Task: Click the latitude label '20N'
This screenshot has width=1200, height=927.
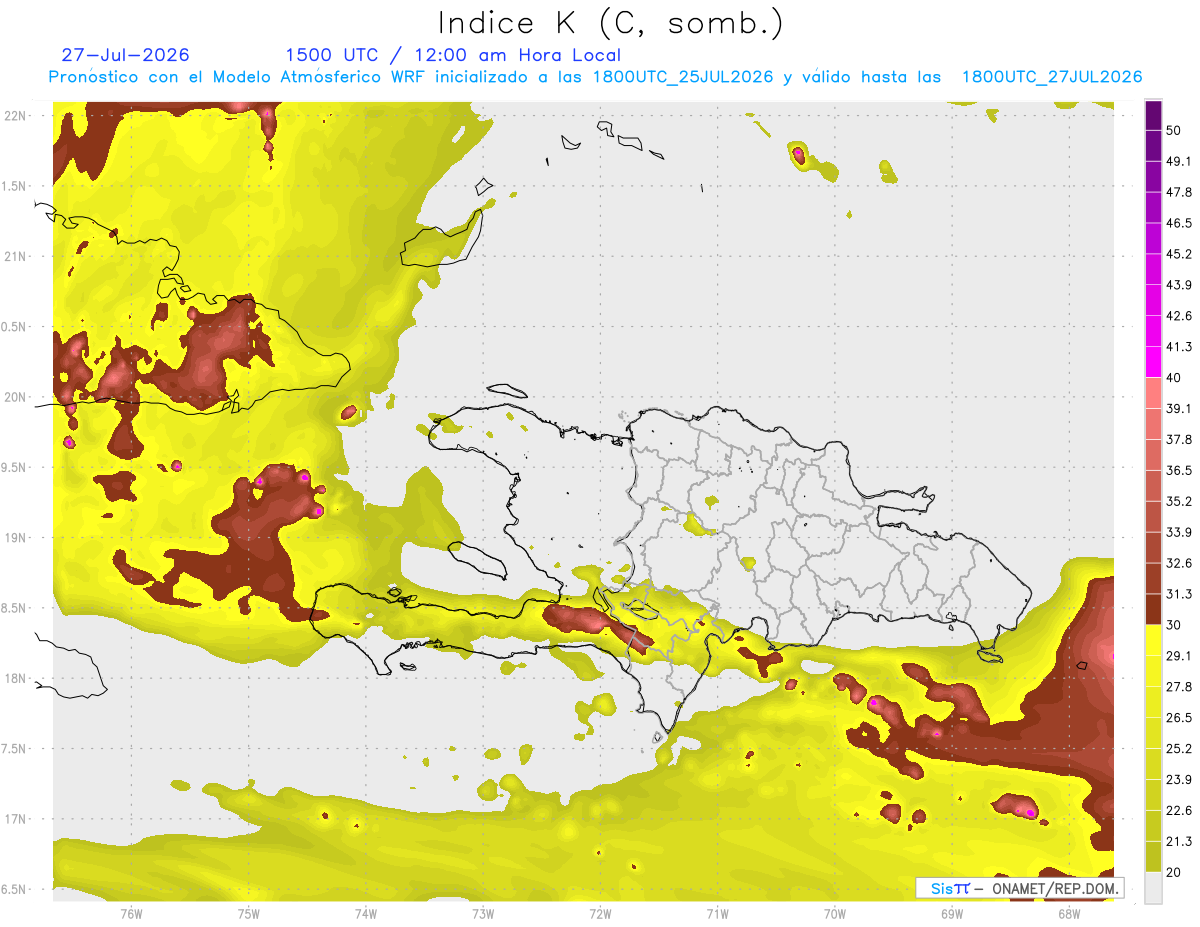Action: pos(15,397)
